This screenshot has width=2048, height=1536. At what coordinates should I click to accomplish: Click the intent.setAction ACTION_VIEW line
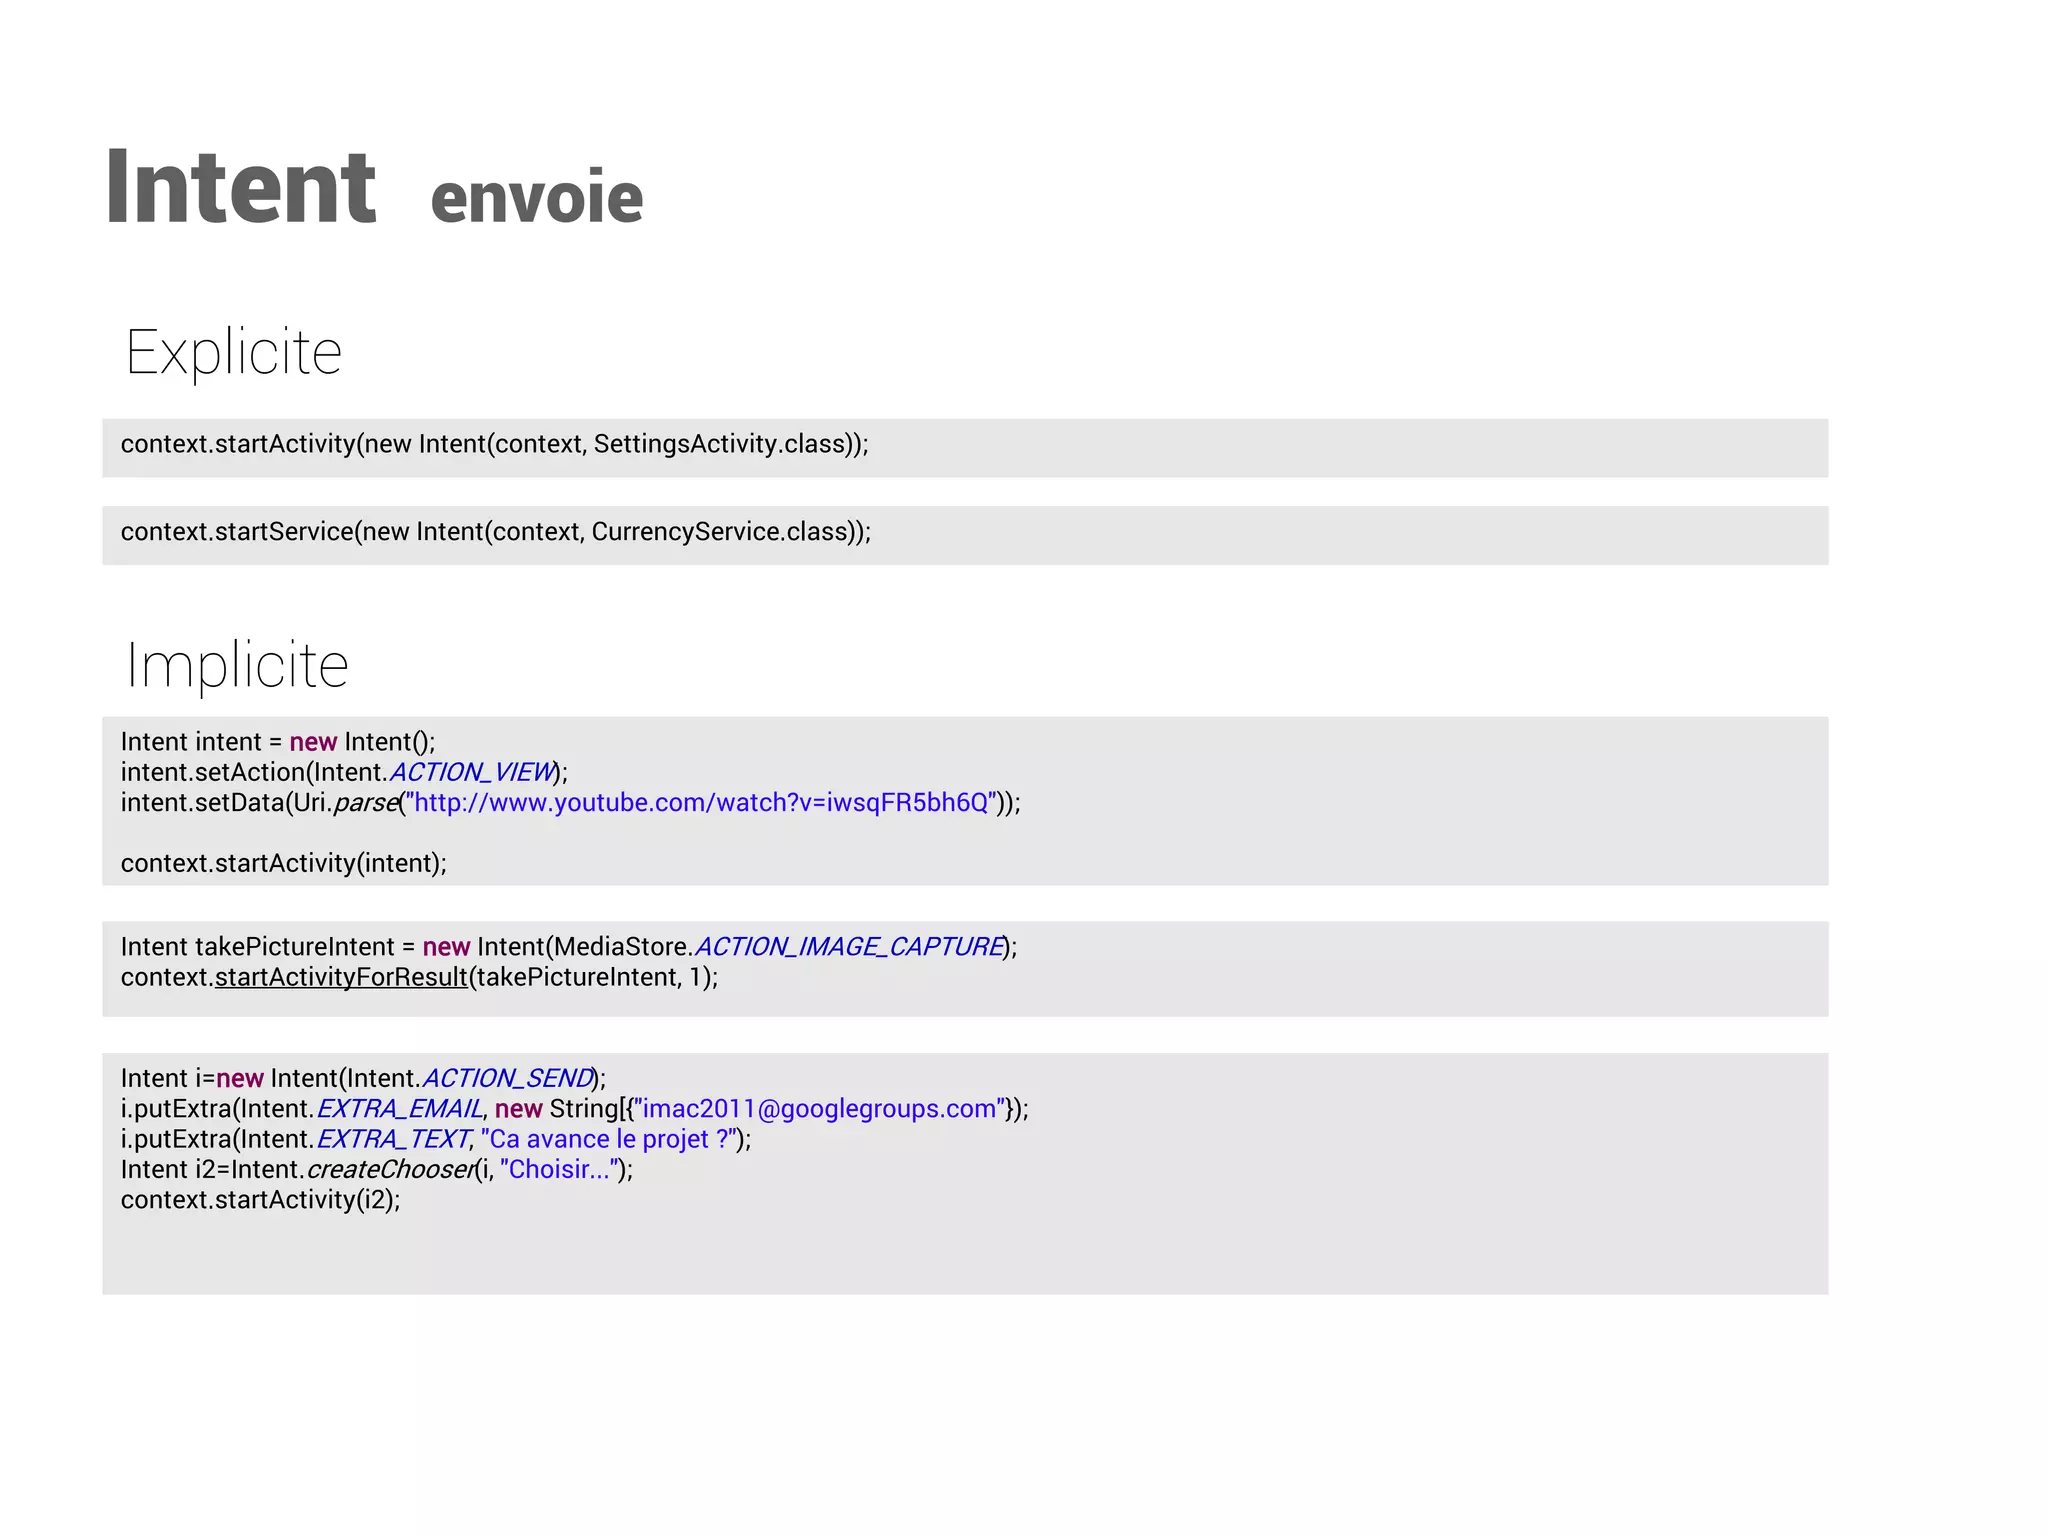click(x=344, y=772)
